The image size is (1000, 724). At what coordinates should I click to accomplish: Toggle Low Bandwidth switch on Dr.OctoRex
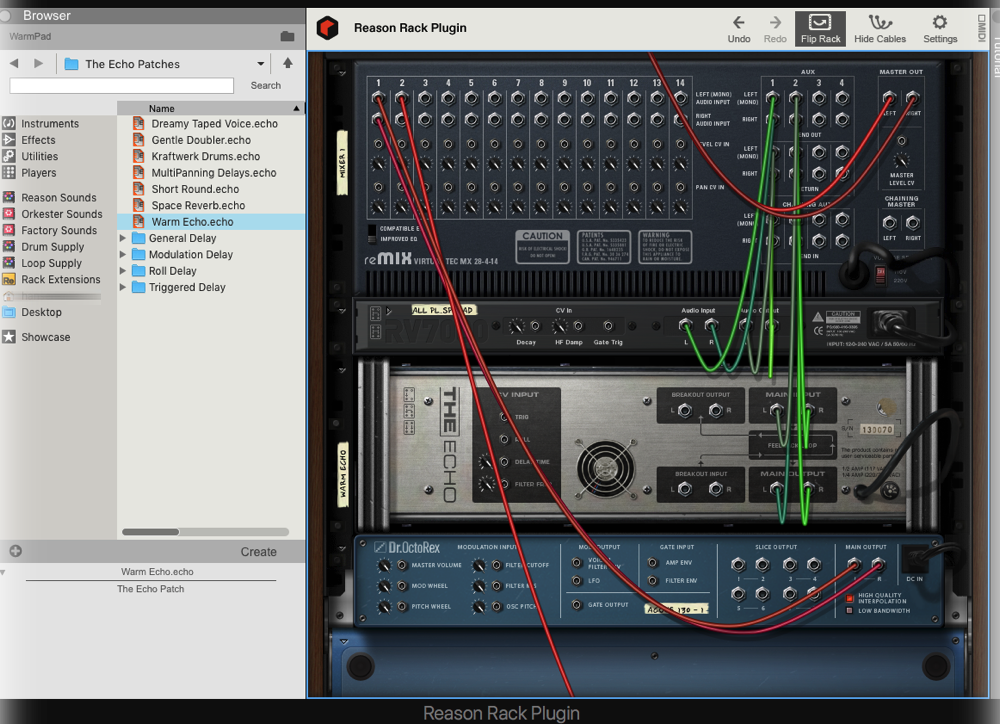[851, 610]
